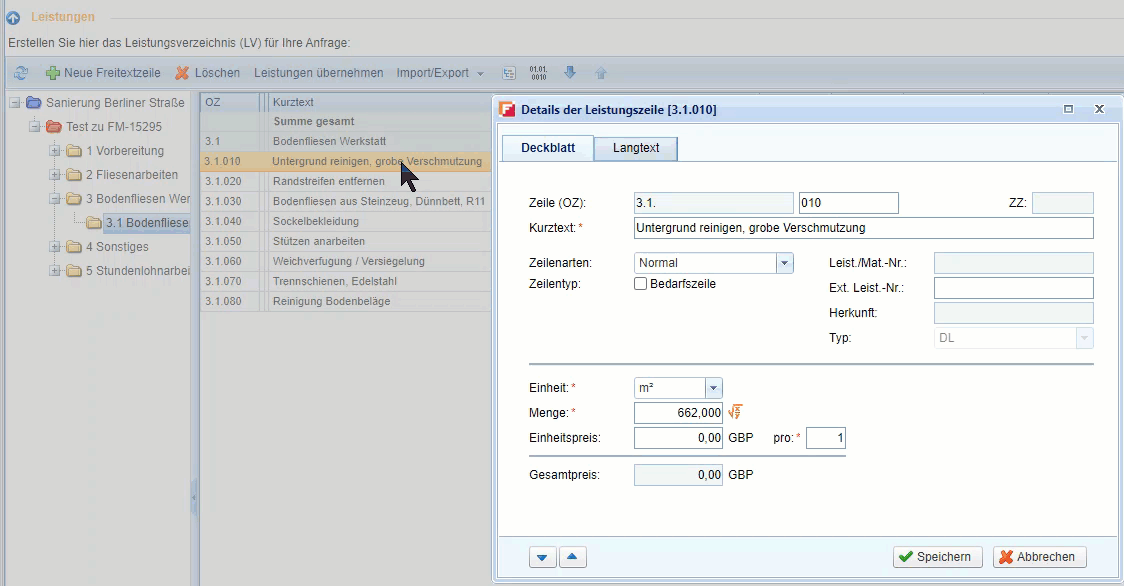This screenshot has width=1124, height=586.
Task: Select the Deckblatt tab
Action: [548, 148]
